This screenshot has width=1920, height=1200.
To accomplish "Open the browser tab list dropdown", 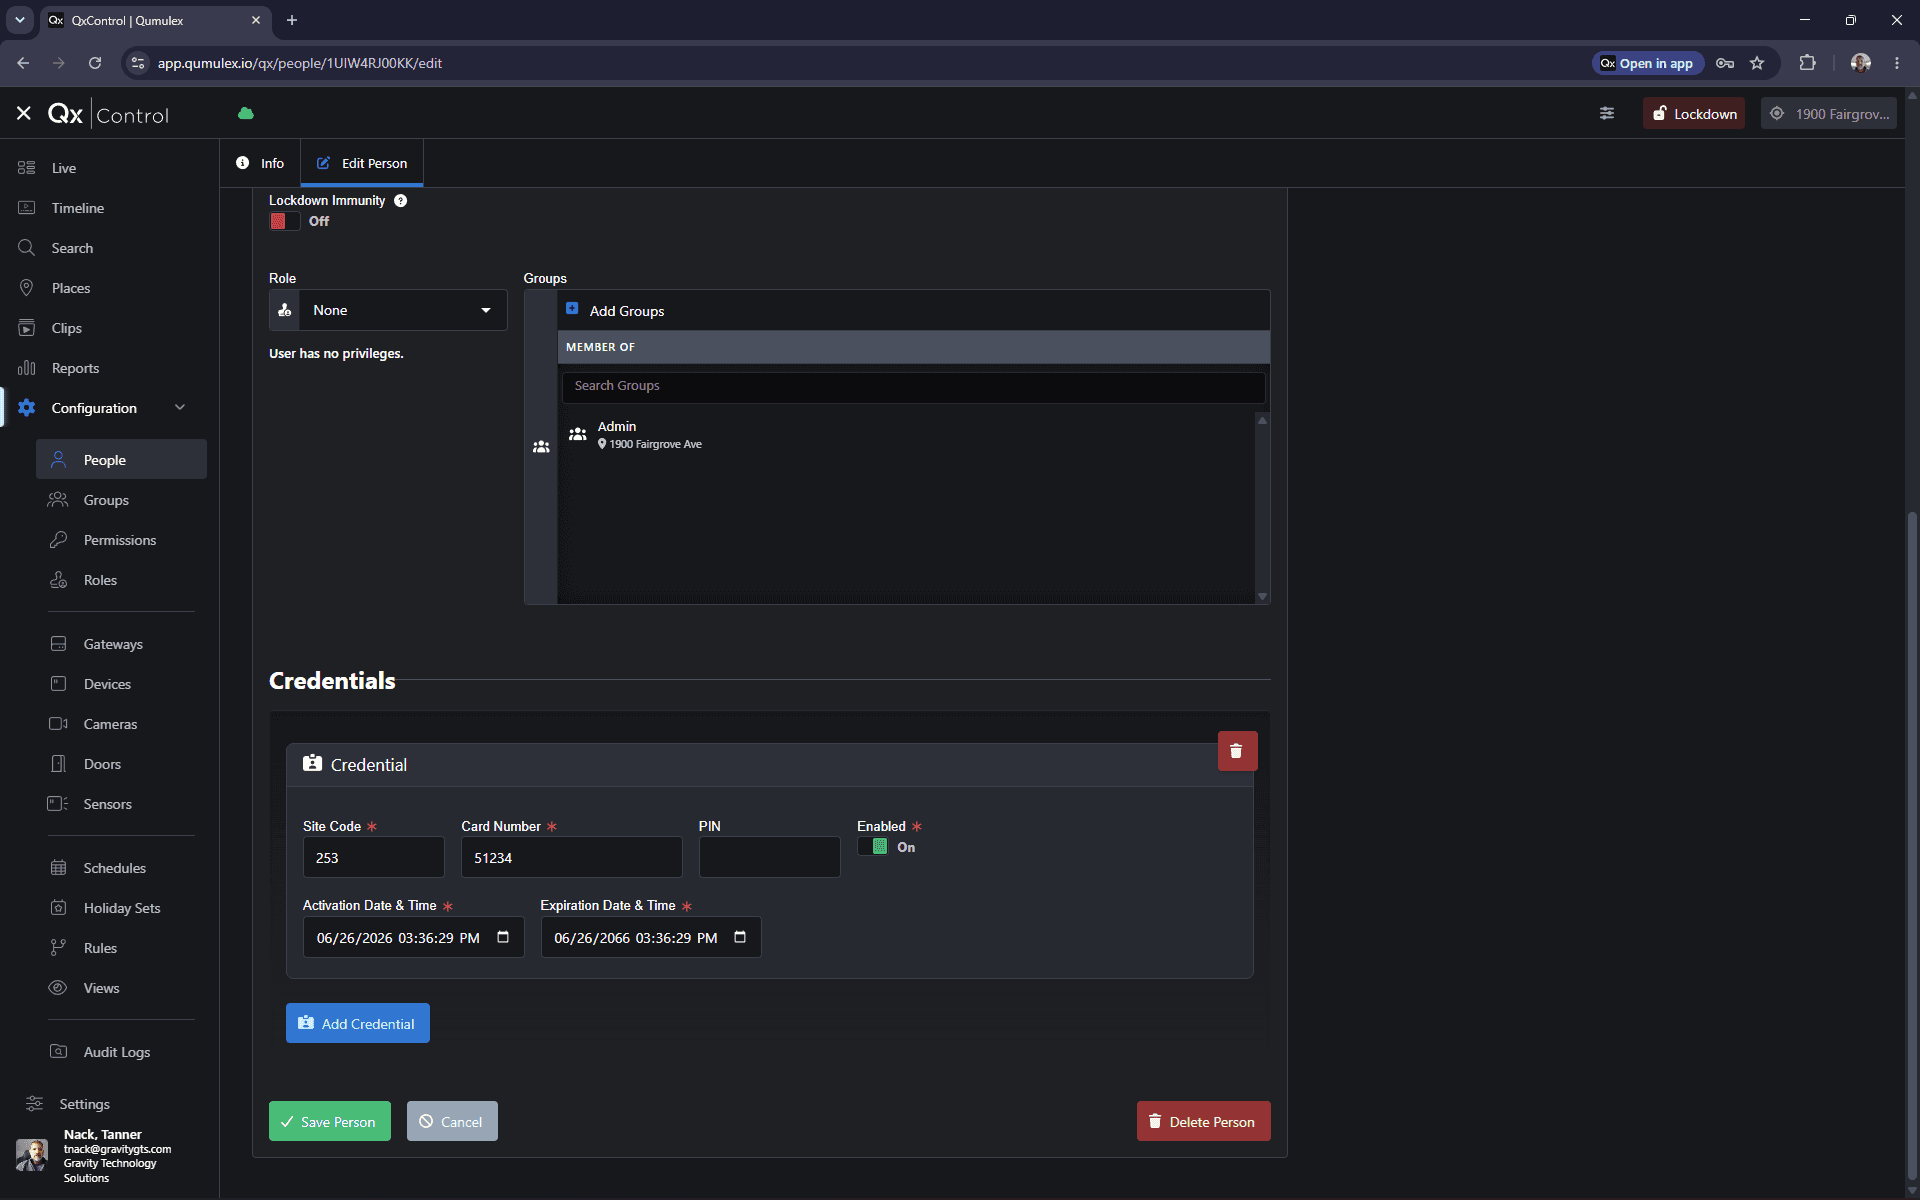I will pyautogui.click(x=19, y=20).
